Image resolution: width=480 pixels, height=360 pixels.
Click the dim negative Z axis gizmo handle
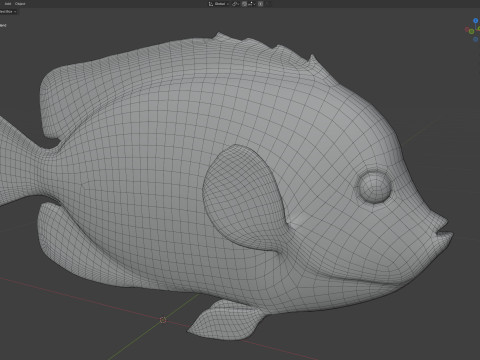click(476, 39)
